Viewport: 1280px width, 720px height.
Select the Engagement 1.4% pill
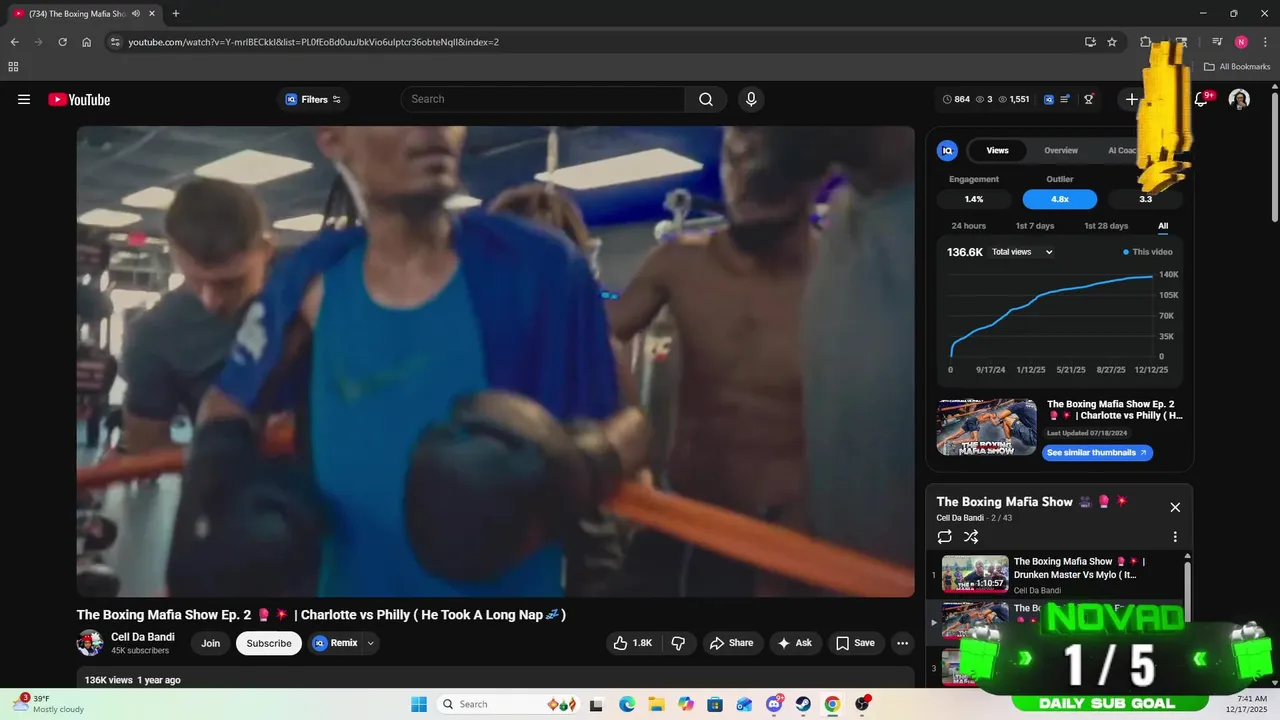point(974,199)
